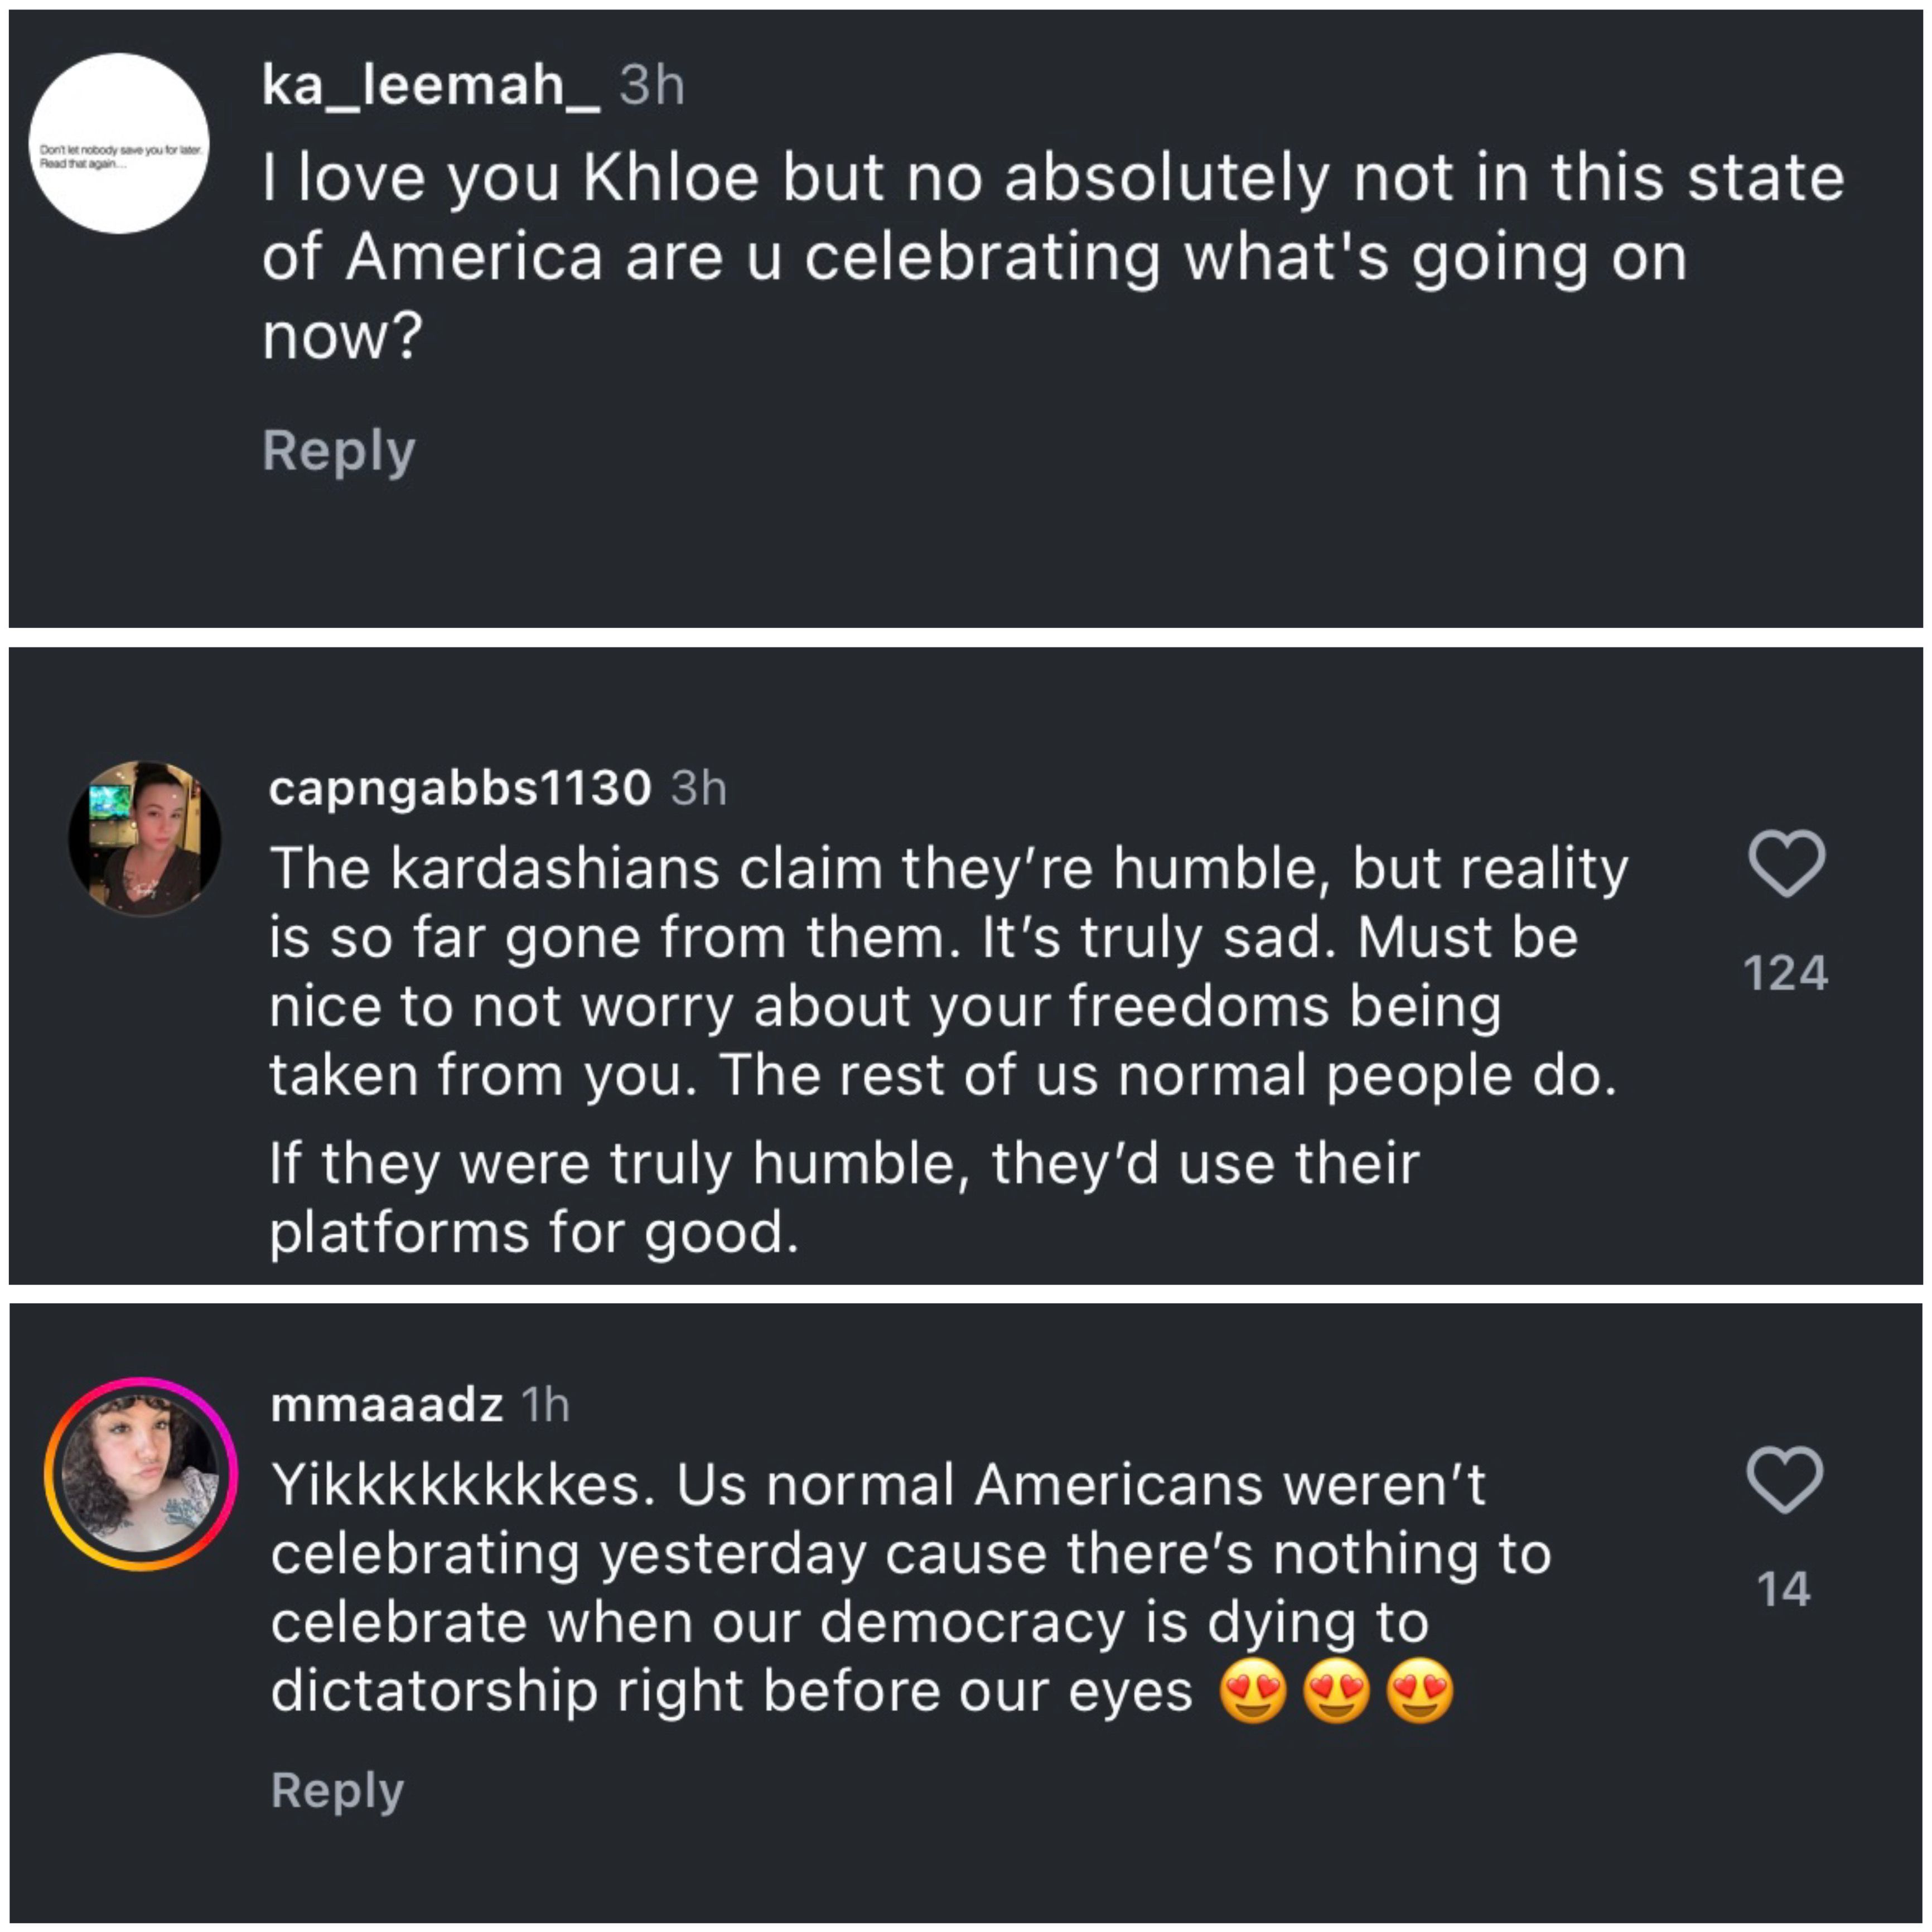Image resolution: width=1932 pixels, height=1932 pixels.
Task: Click the ka_leemah_ username
Action: coord(430,86)
